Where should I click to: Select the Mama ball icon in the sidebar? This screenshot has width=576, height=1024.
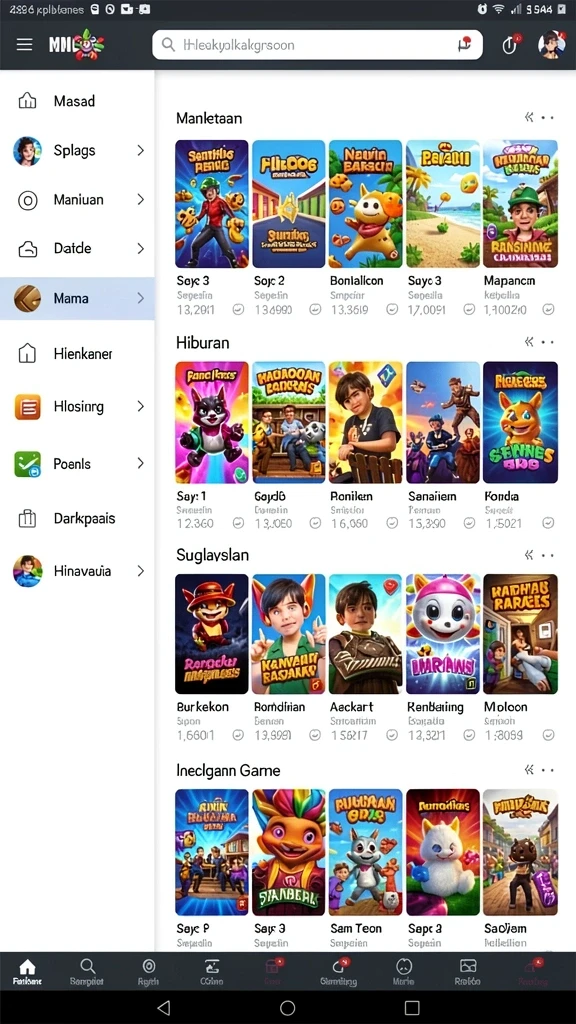click(x=27, y=298)
